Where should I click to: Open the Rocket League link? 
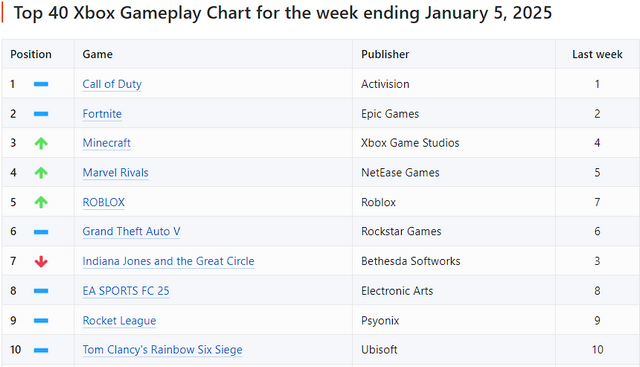coord(119,321)
